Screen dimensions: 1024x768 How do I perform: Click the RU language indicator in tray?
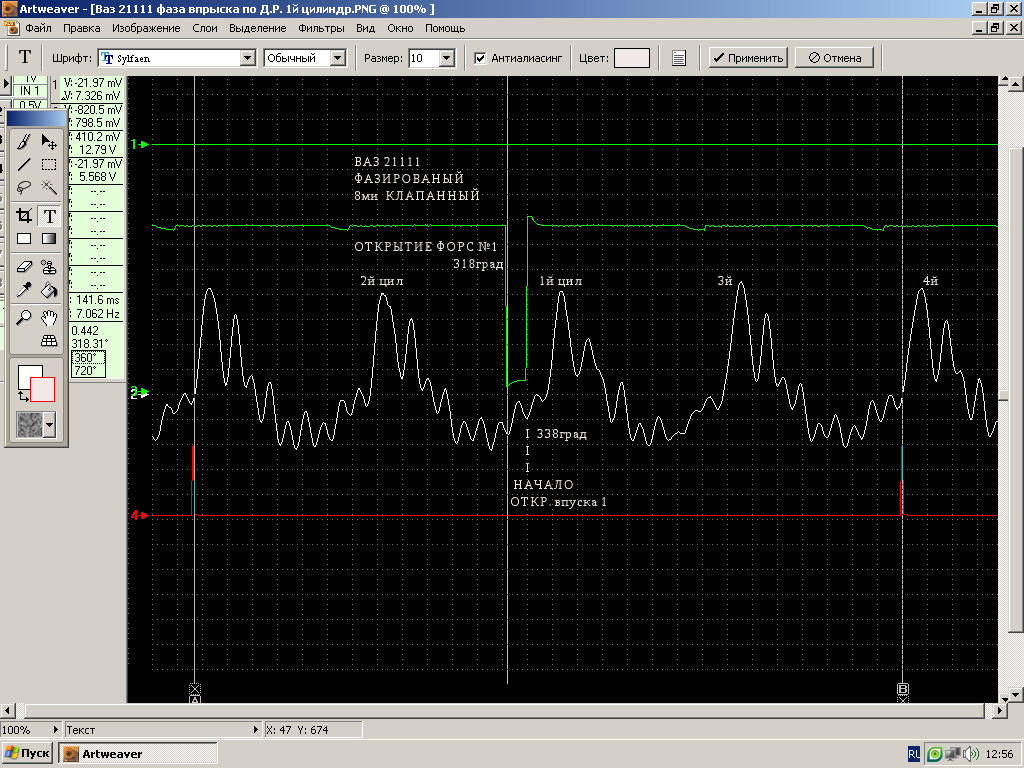tap(913, 753)
